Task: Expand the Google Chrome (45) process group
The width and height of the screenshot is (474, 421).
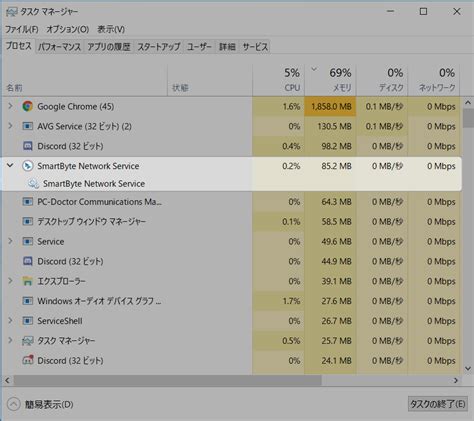Action: point(10,106)
